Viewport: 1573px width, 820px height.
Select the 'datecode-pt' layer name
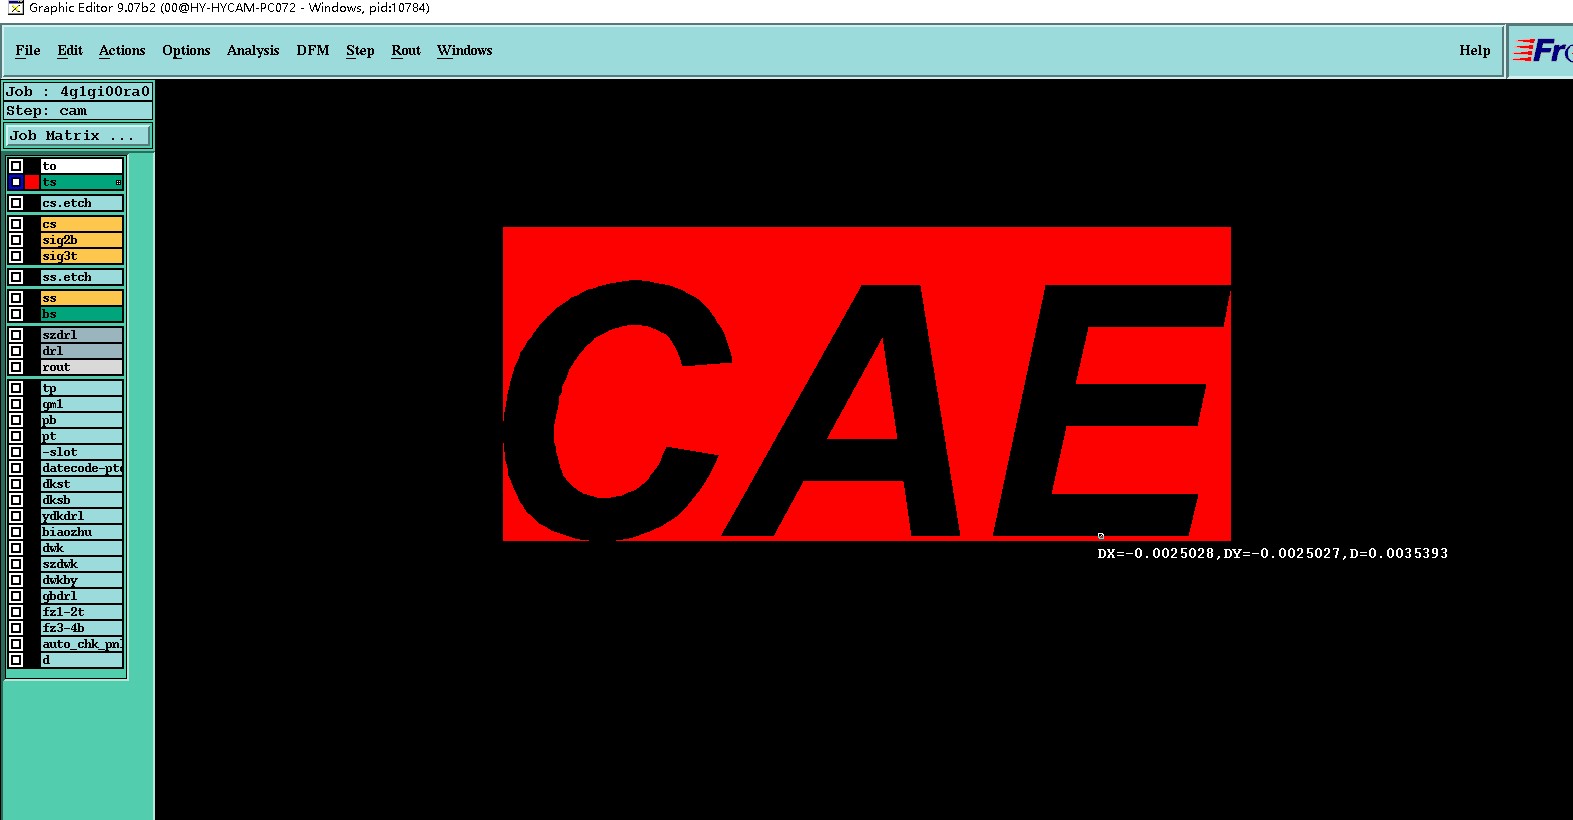[x=82, y=468]
